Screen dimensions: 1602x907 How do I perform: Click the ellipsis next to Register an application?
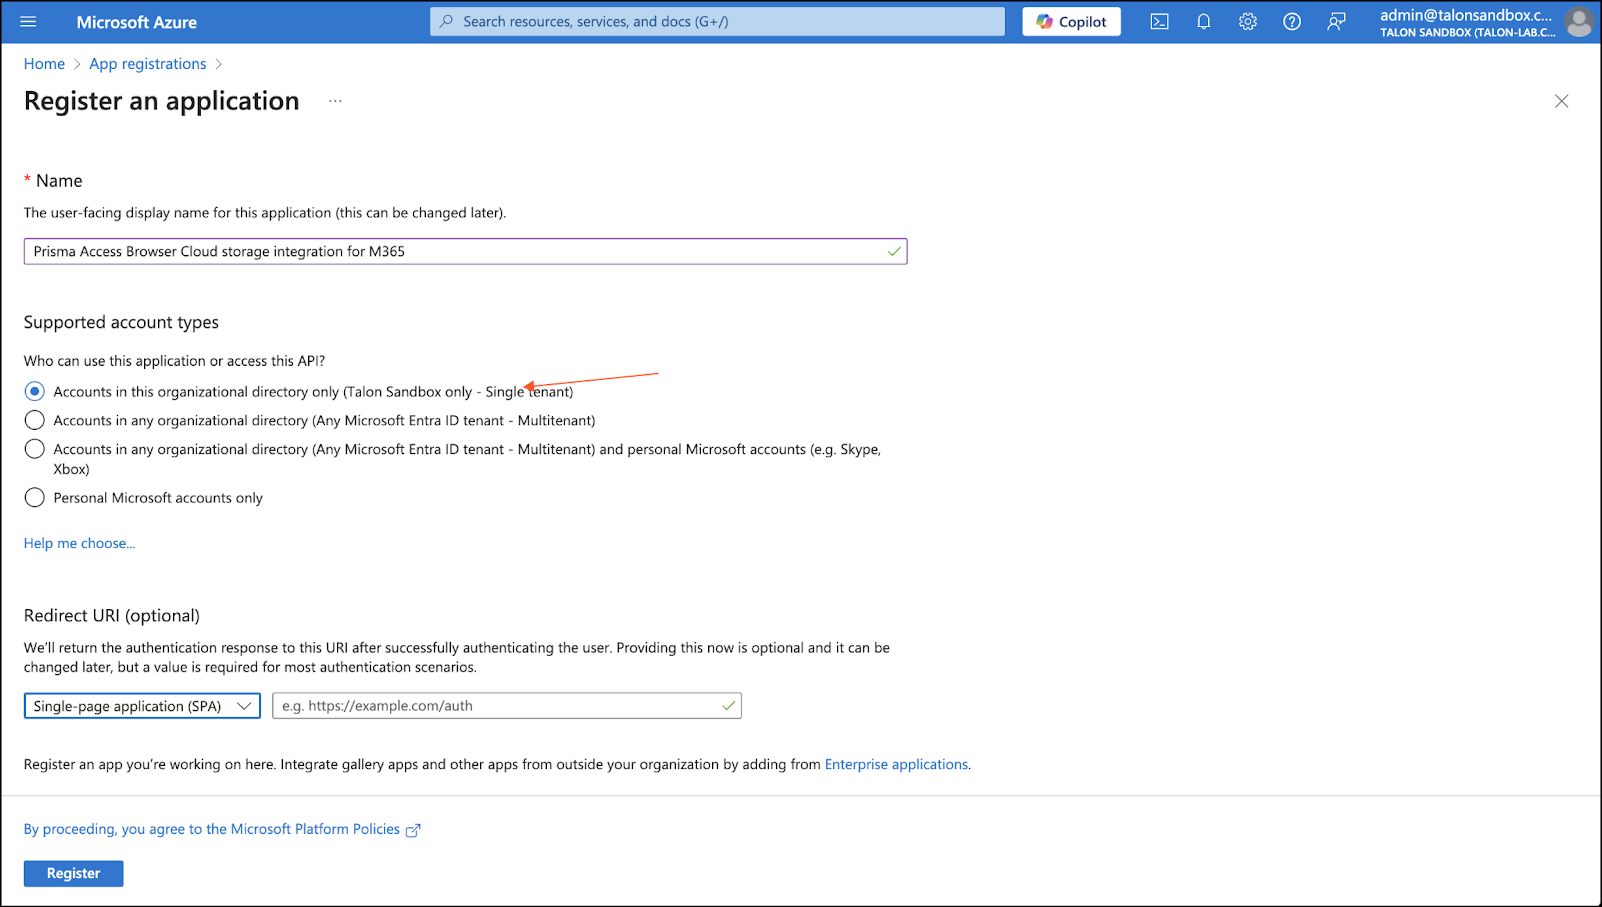(335, 101)
